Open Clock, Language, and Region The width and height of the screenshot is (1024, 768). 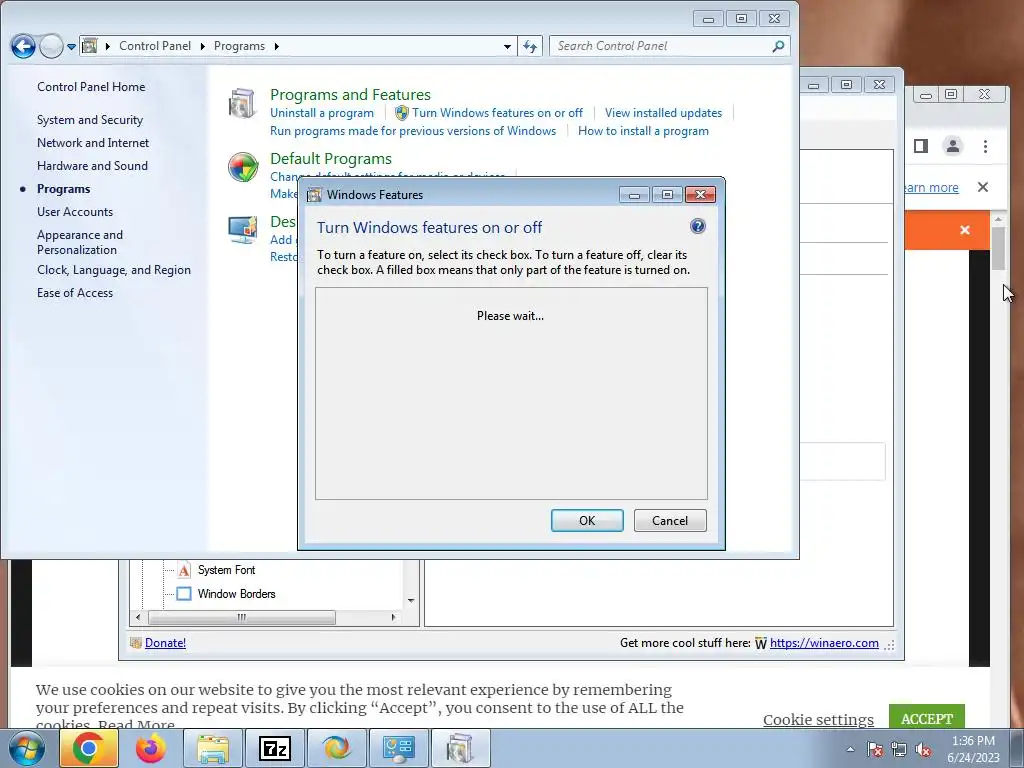click(114, 270)
